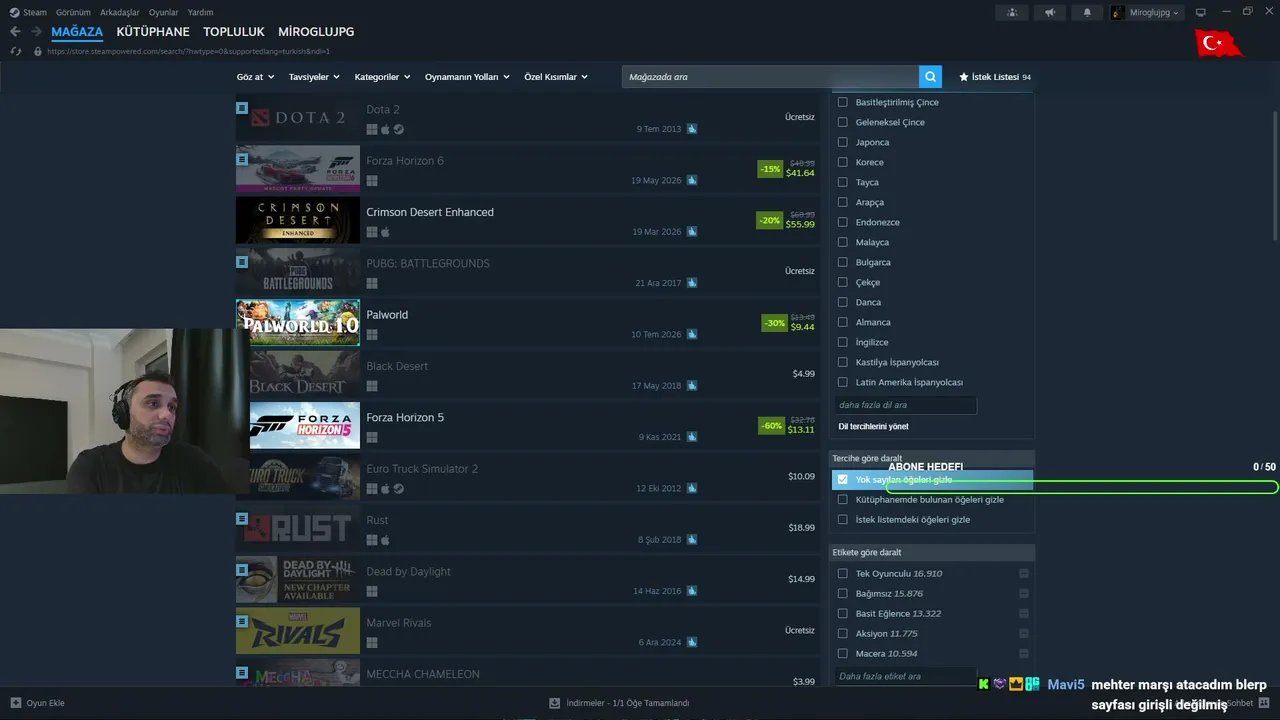Open the Göz at dropdown
Viewport: 1280px width, 720px height.
click(255, 77)
